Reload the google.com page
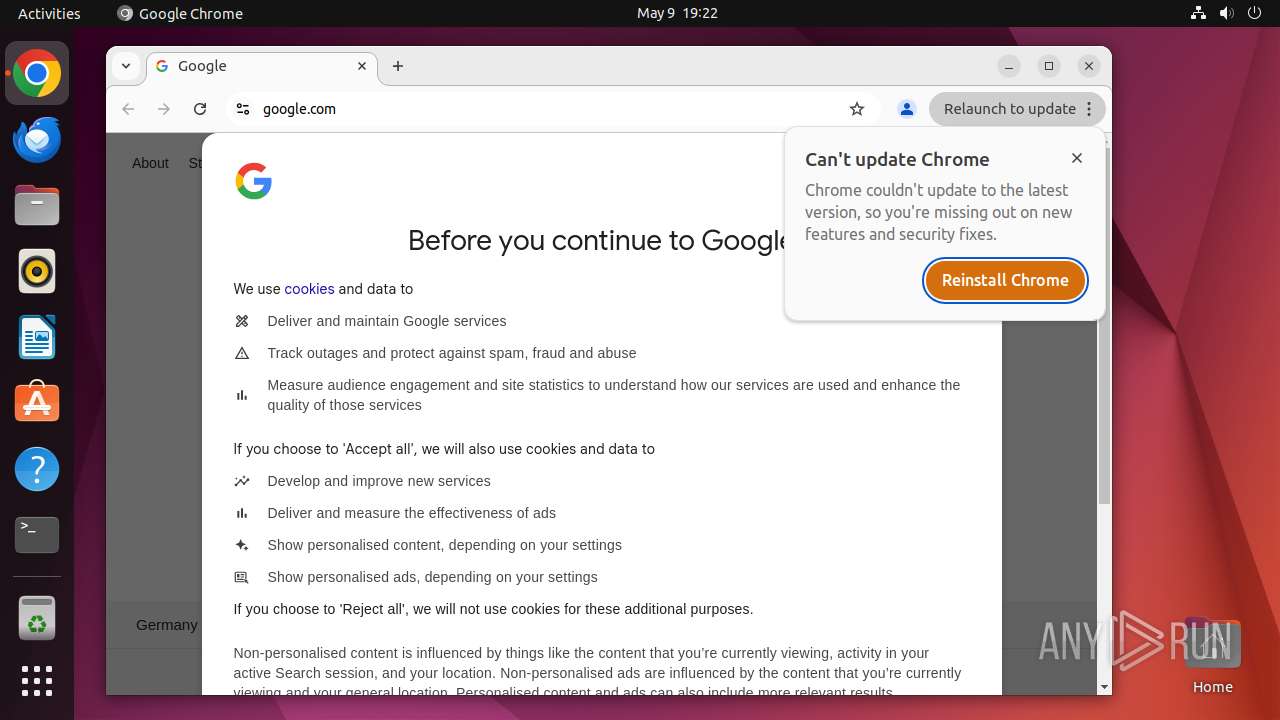The width and height of the screenshot is (1280, 720). pos(200,109)
